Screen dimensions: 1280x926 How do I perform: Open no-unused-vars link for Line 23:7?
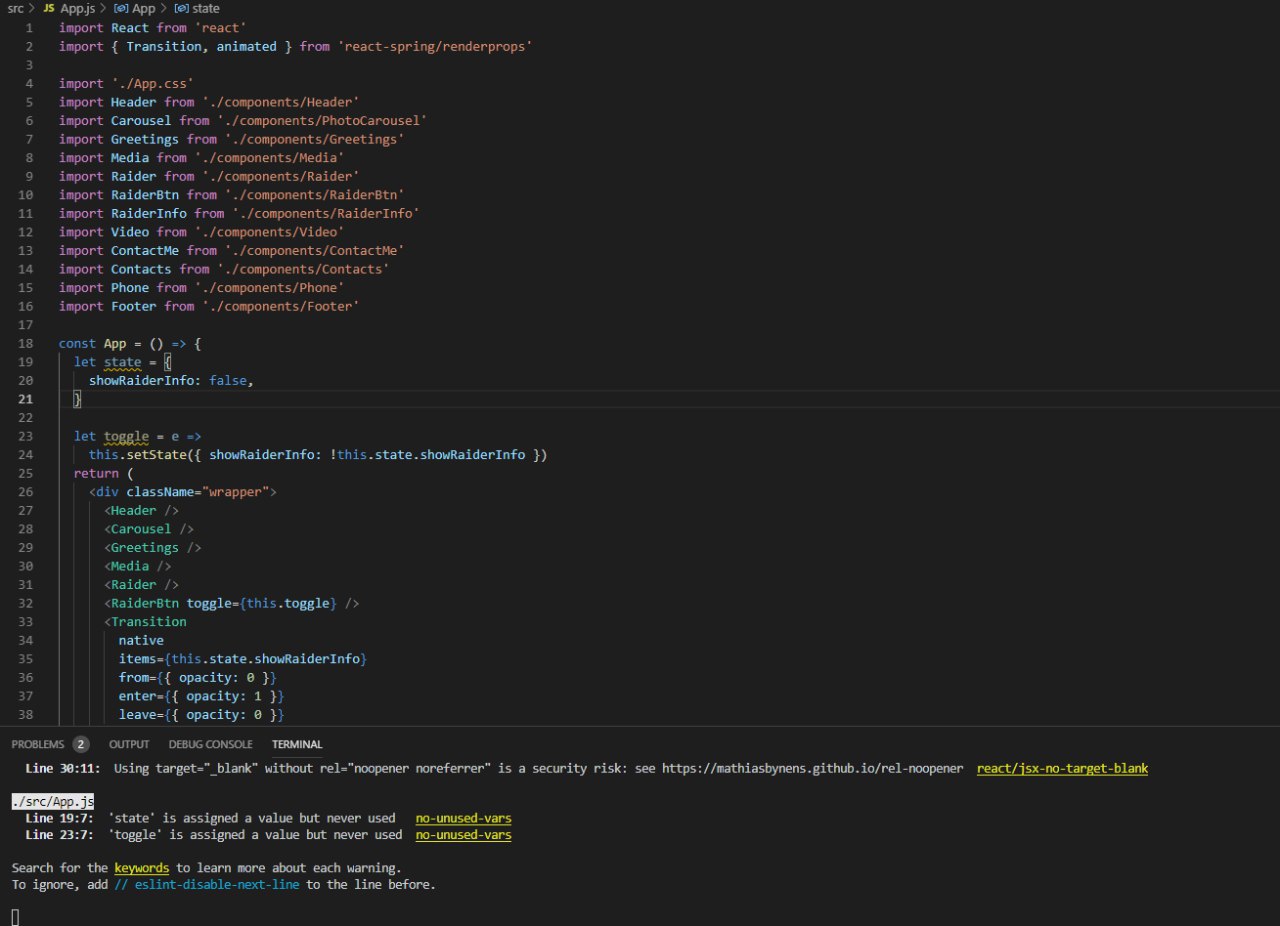click(x=463, y=835)
